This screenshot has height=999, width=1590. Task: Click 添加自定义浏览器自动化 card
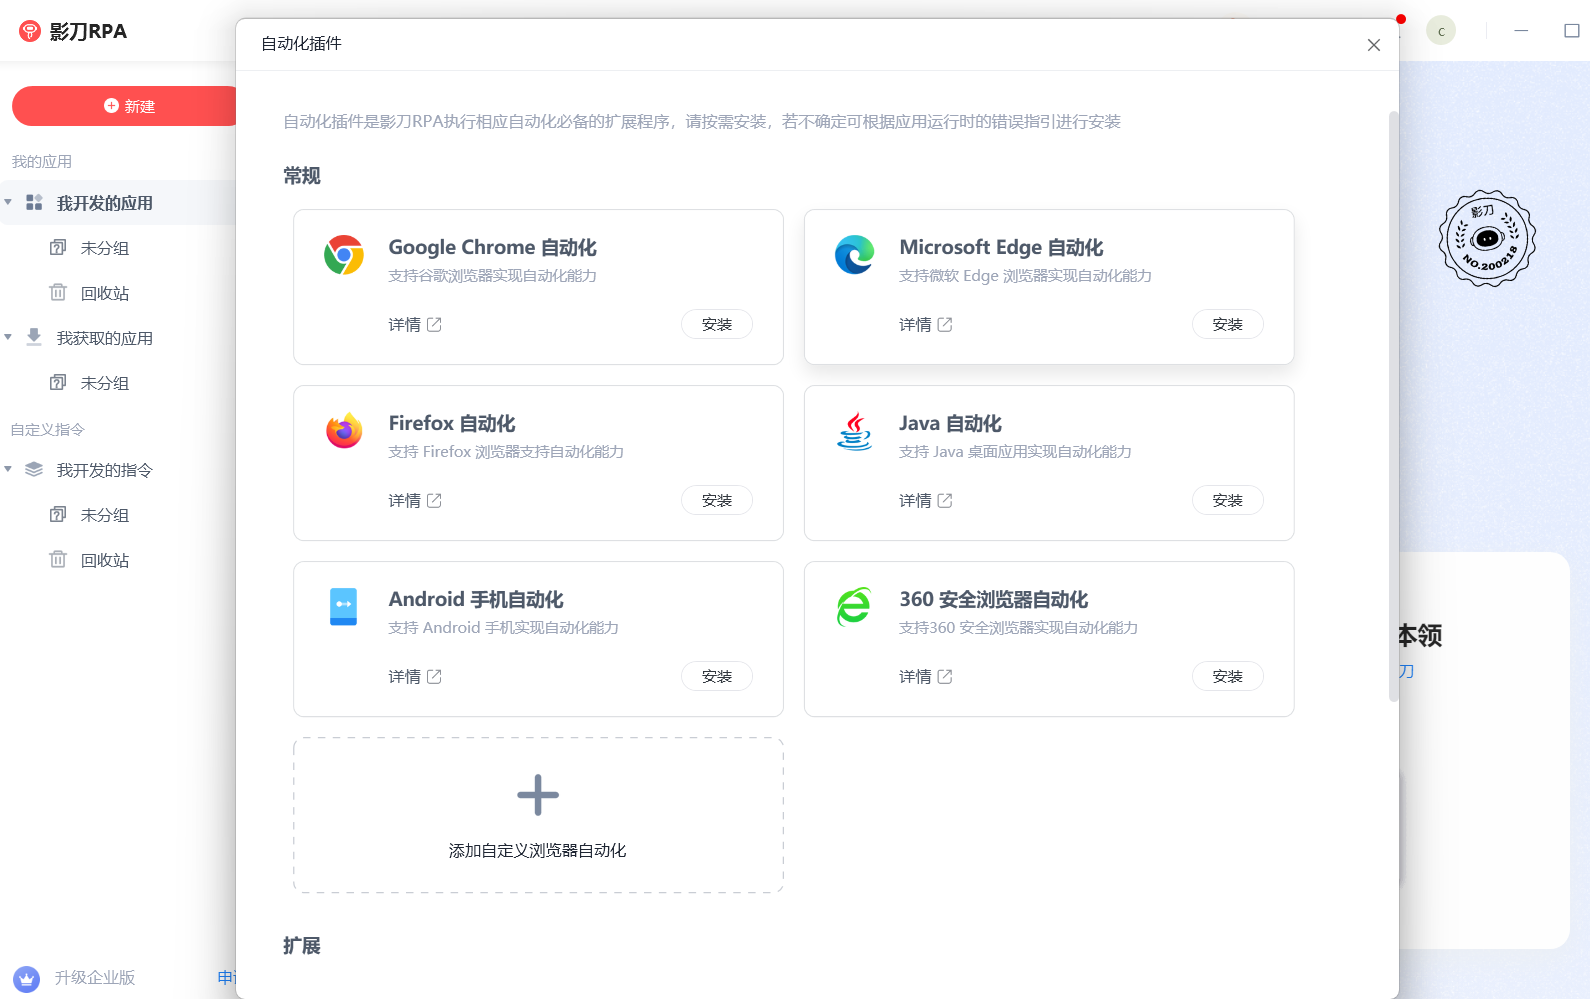tap(538, 815)
